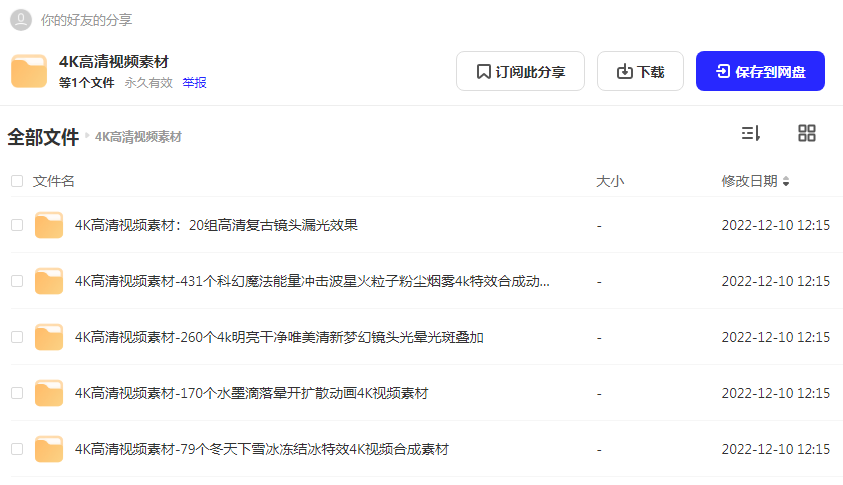This screenshot has height=485, width=843.
Task: Click the share title 4K高清视频素材
Action: click(113, 62)
